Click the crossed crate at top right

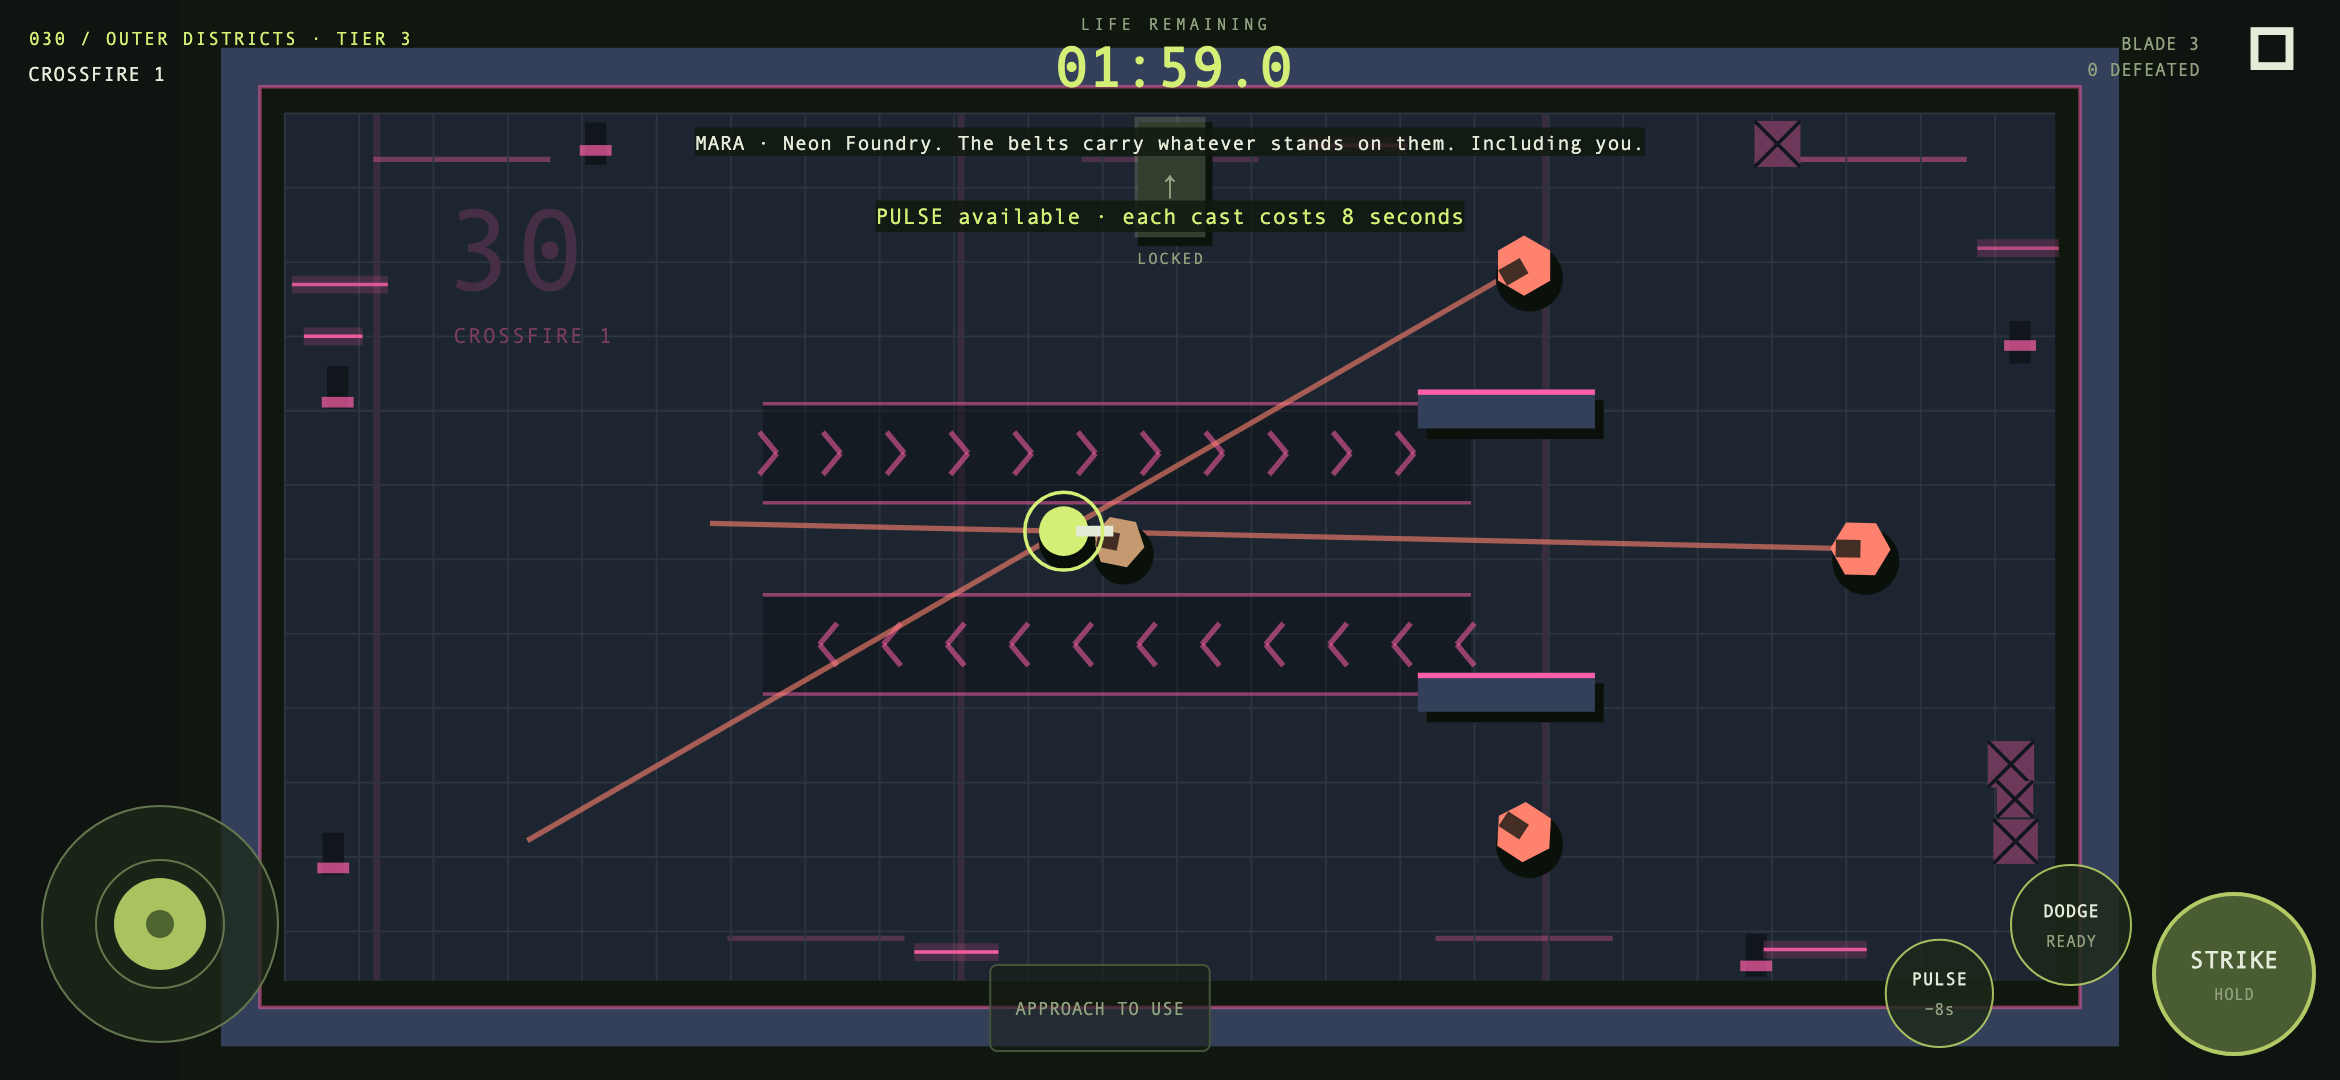[1777, 144]
